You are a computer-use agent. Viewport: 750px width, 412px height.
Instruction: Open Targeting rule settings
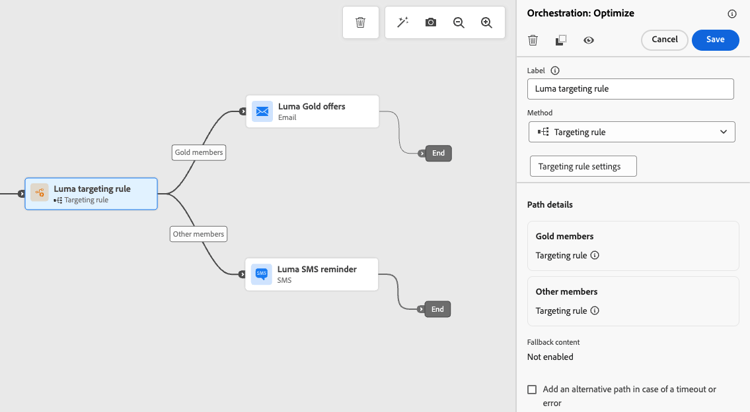point(583,166)
